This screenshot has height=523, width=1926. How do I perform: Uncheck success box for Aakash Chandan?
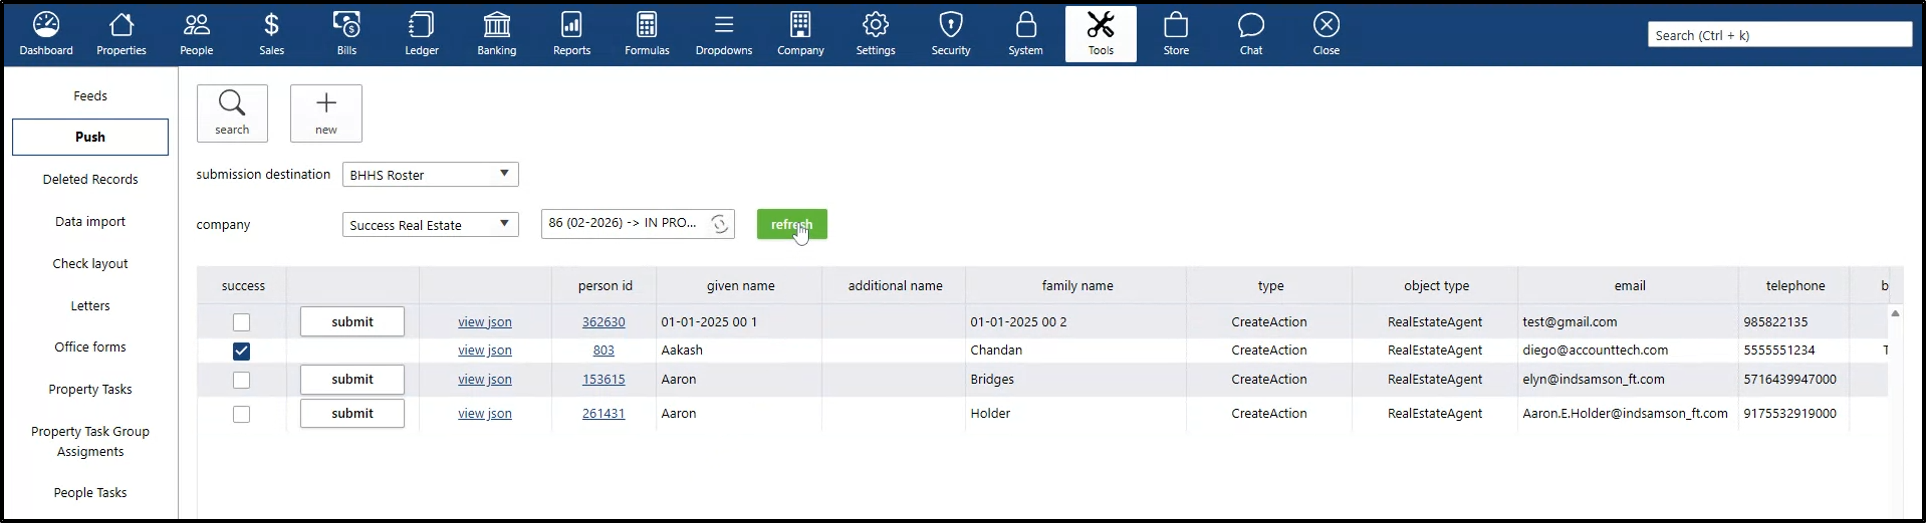coord(241,351)
